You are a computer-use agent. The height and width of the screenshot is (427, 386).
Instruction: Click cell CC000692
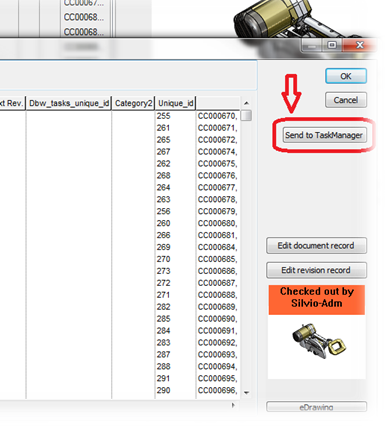point(218,343)
